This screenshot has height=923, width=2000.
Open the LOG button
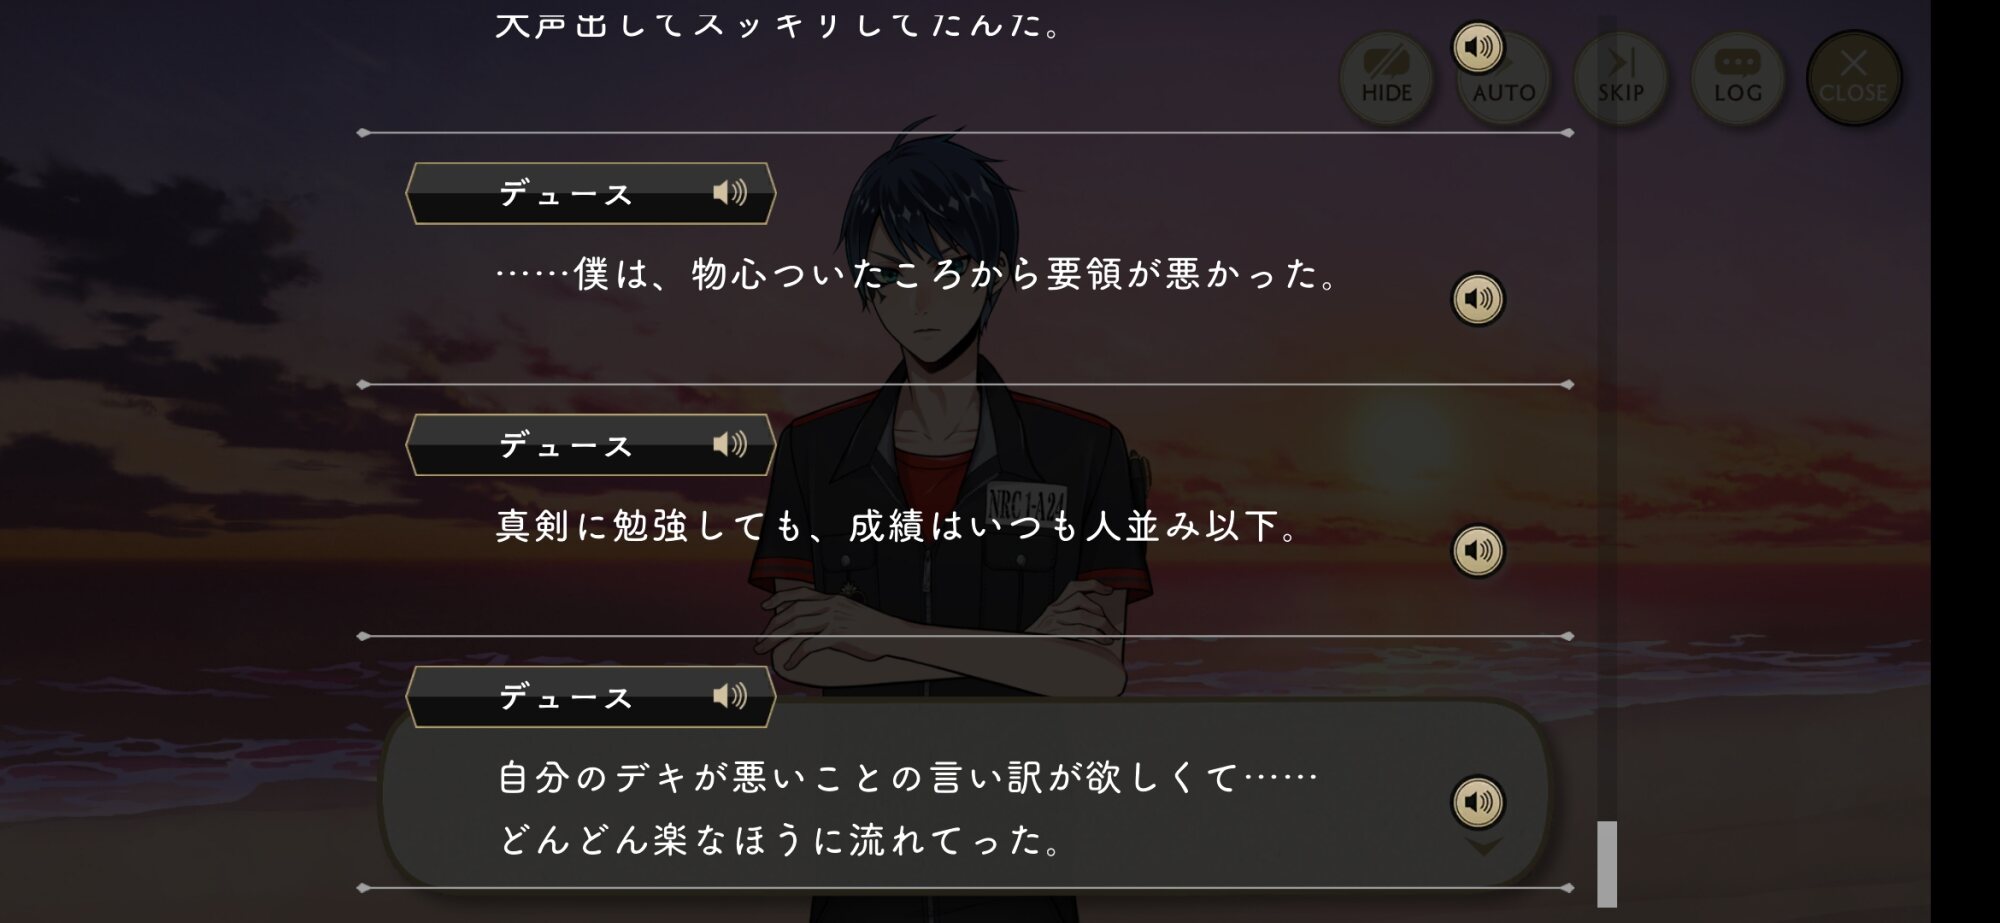coord(1737,78)
